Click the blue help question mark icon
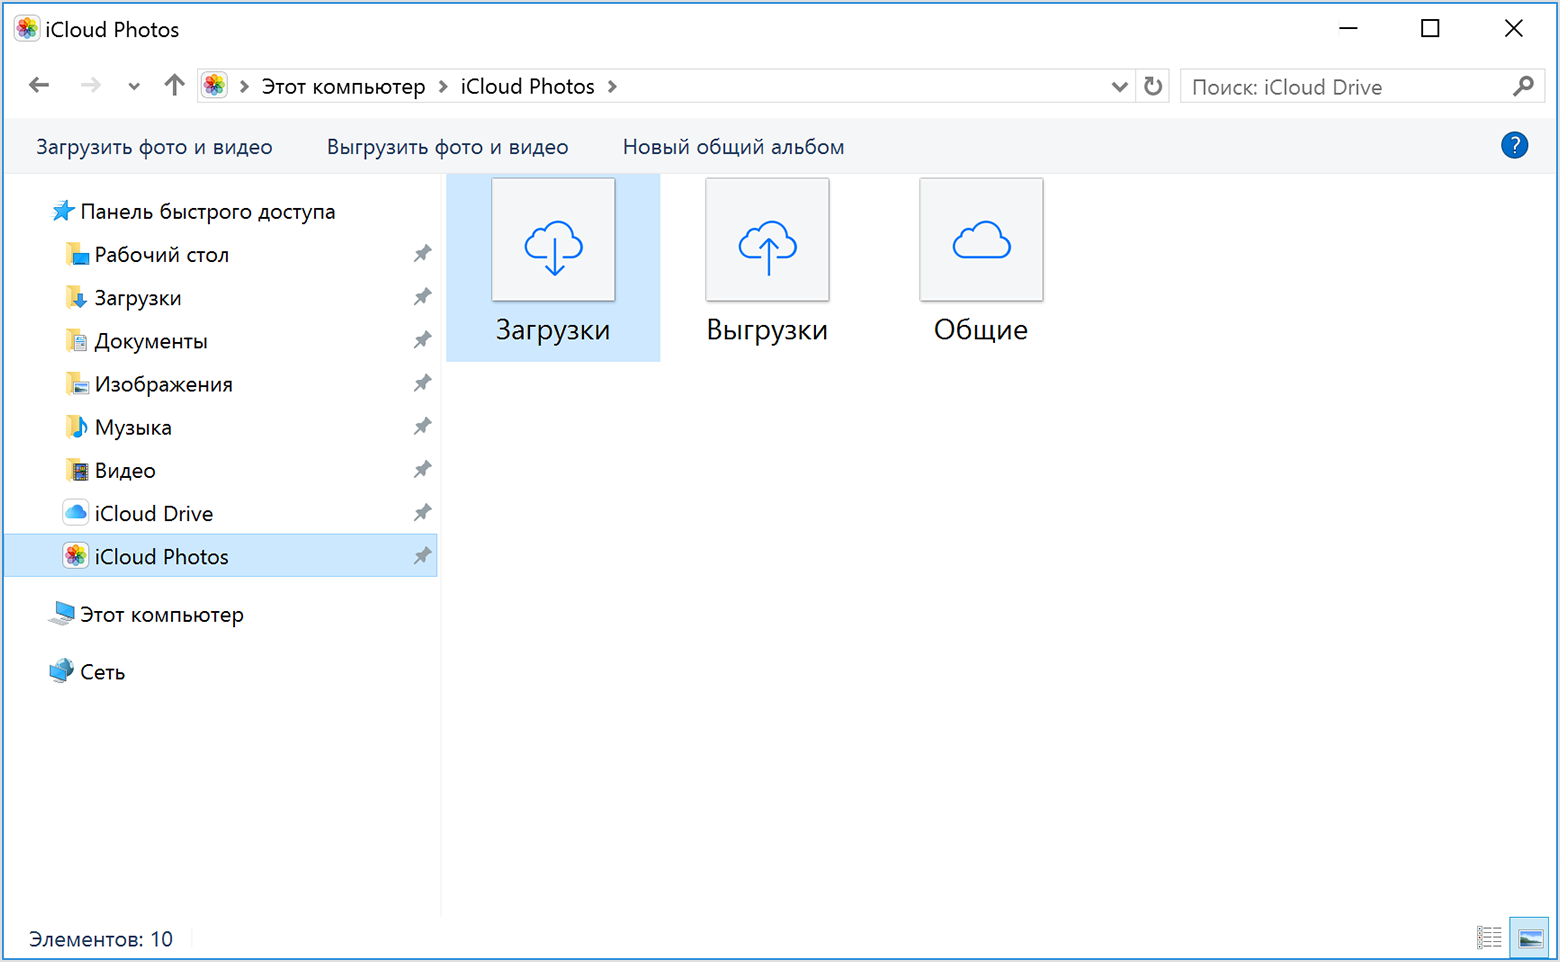 pos(1514,146)
